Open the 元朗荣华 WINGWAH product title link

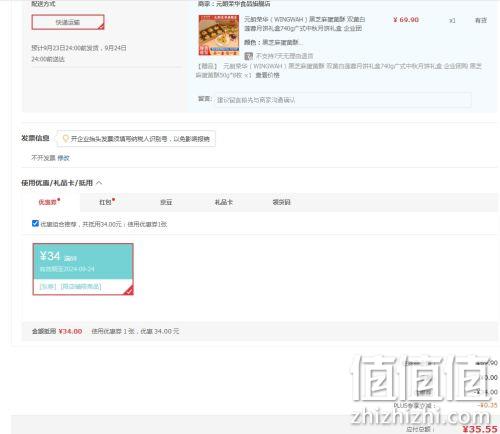coord(304,24)
